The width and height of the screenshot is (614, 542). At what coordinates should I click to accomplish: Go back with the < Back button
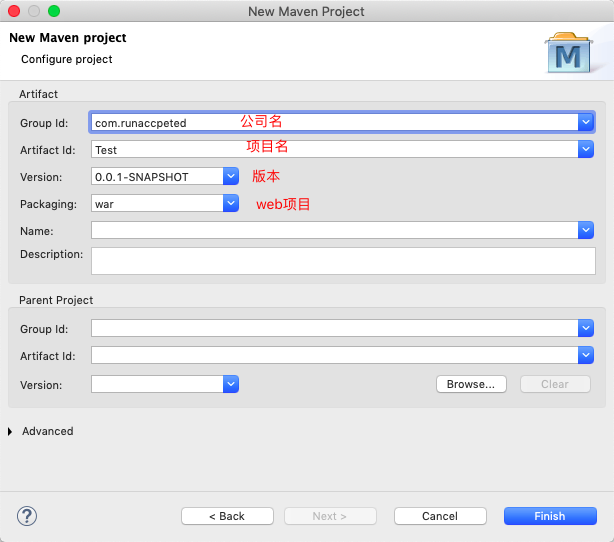point(227,516)
